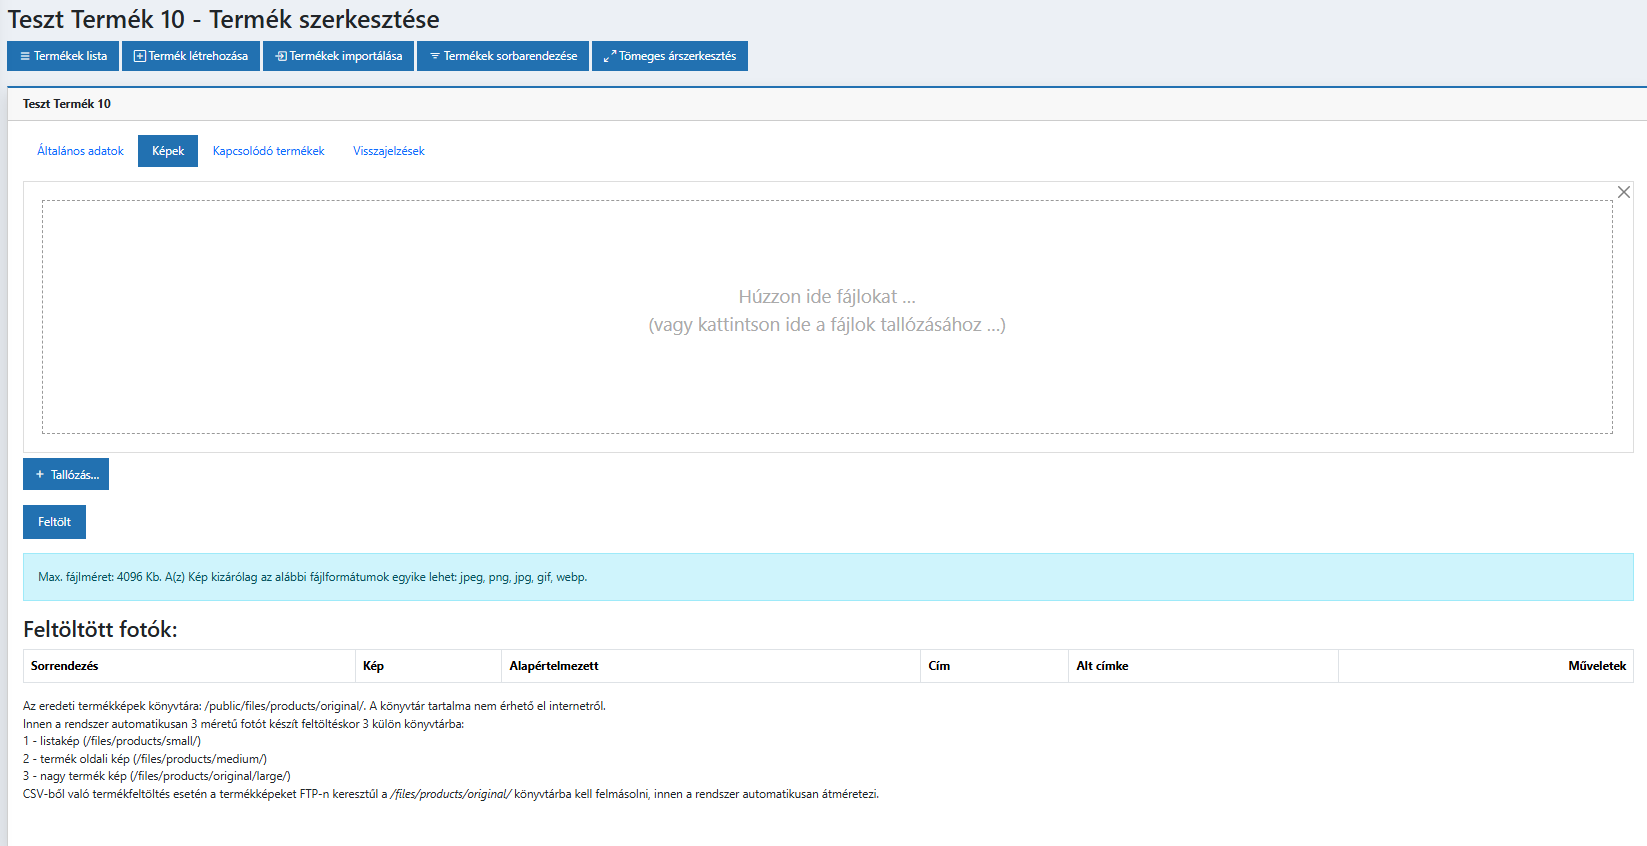The width and height of the screenshot is (1647, 846).
Task: Click the sort icon on Termékek sorbarendezése
Action: click(x=435, y=57)
